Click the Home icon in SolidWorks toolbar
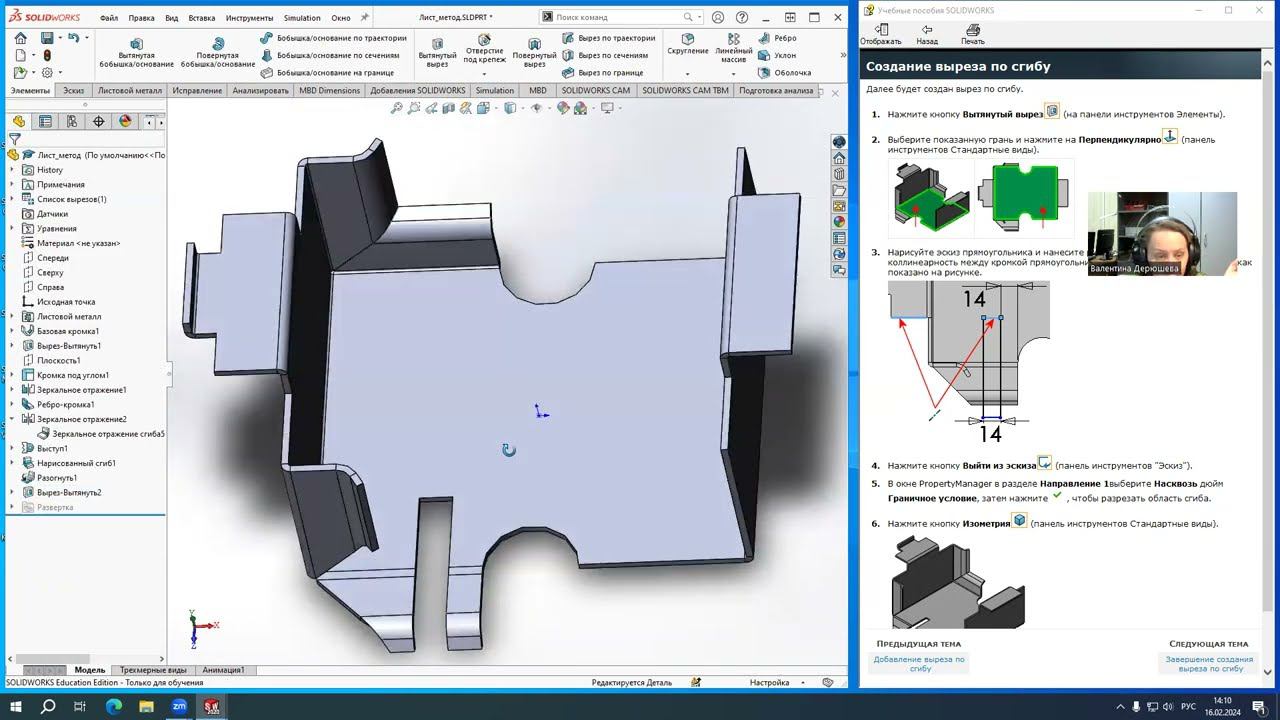 [x=21, y=38]
